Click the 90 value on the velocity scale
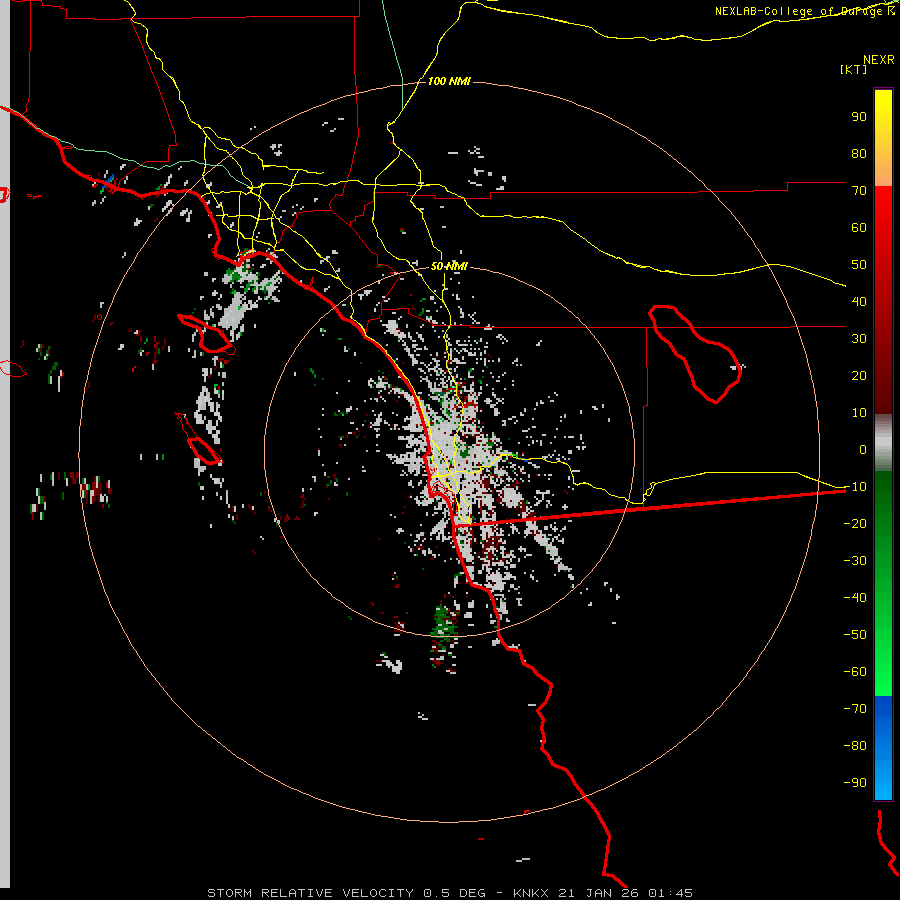Viewport: 900px width, 900px height. (x=859, y=117)
